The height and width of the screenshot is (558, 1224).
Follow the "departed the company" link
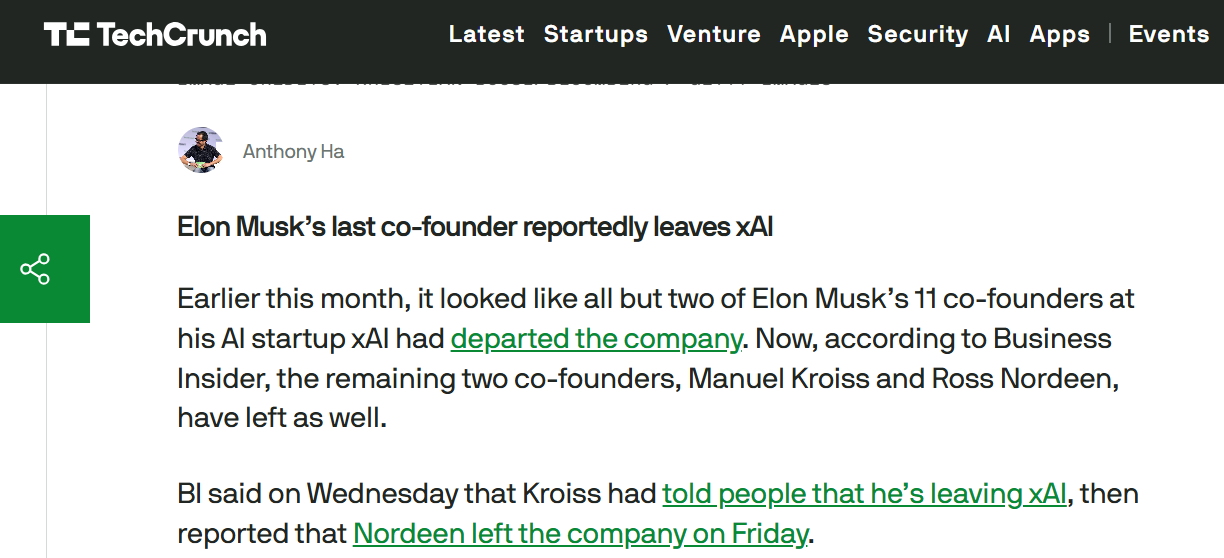(x=596, y=339)
